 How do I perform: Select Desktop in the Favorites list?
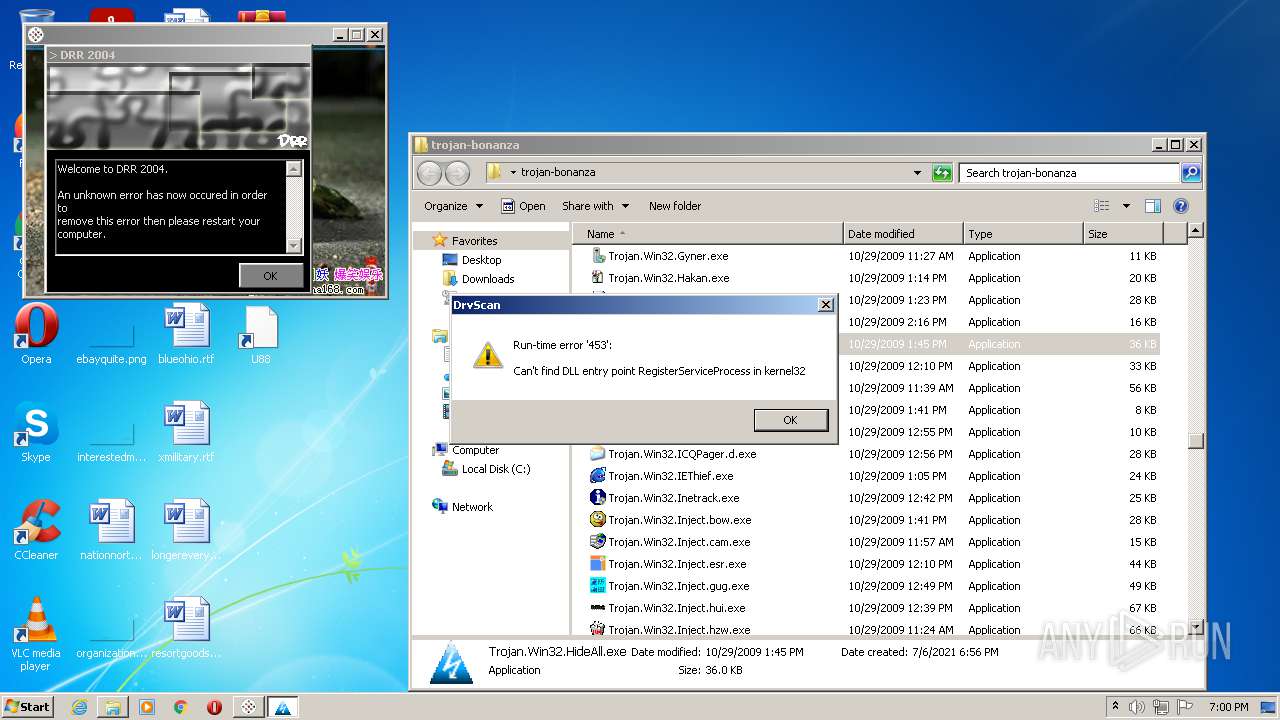click(472, 260)
